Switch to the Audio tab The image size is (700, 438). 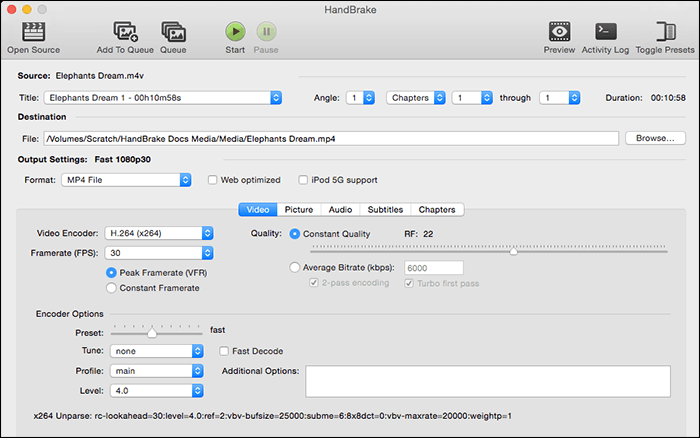point(340,210)
